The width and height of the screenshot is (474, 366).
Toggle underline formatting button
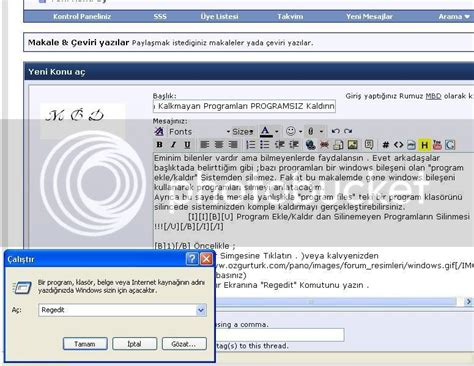tap(187, 145)
